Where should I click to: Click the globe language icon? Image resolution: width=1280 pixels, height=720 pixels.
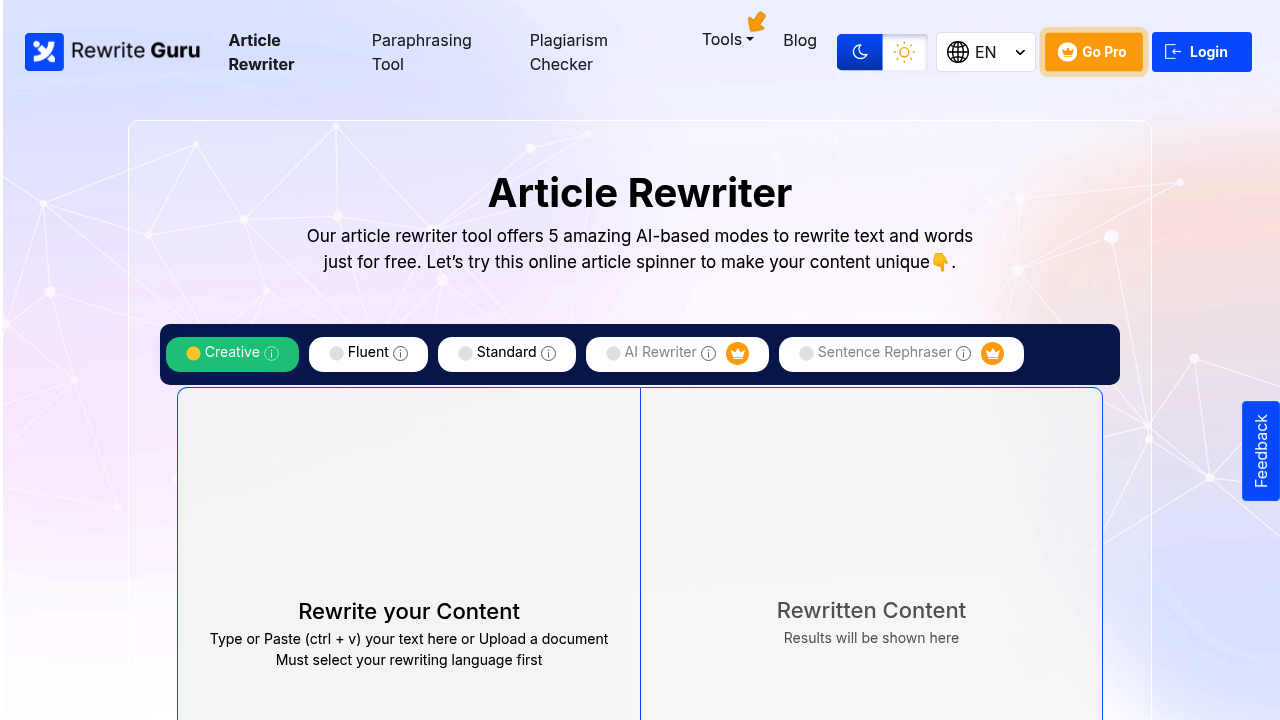(x=958, y=52)
